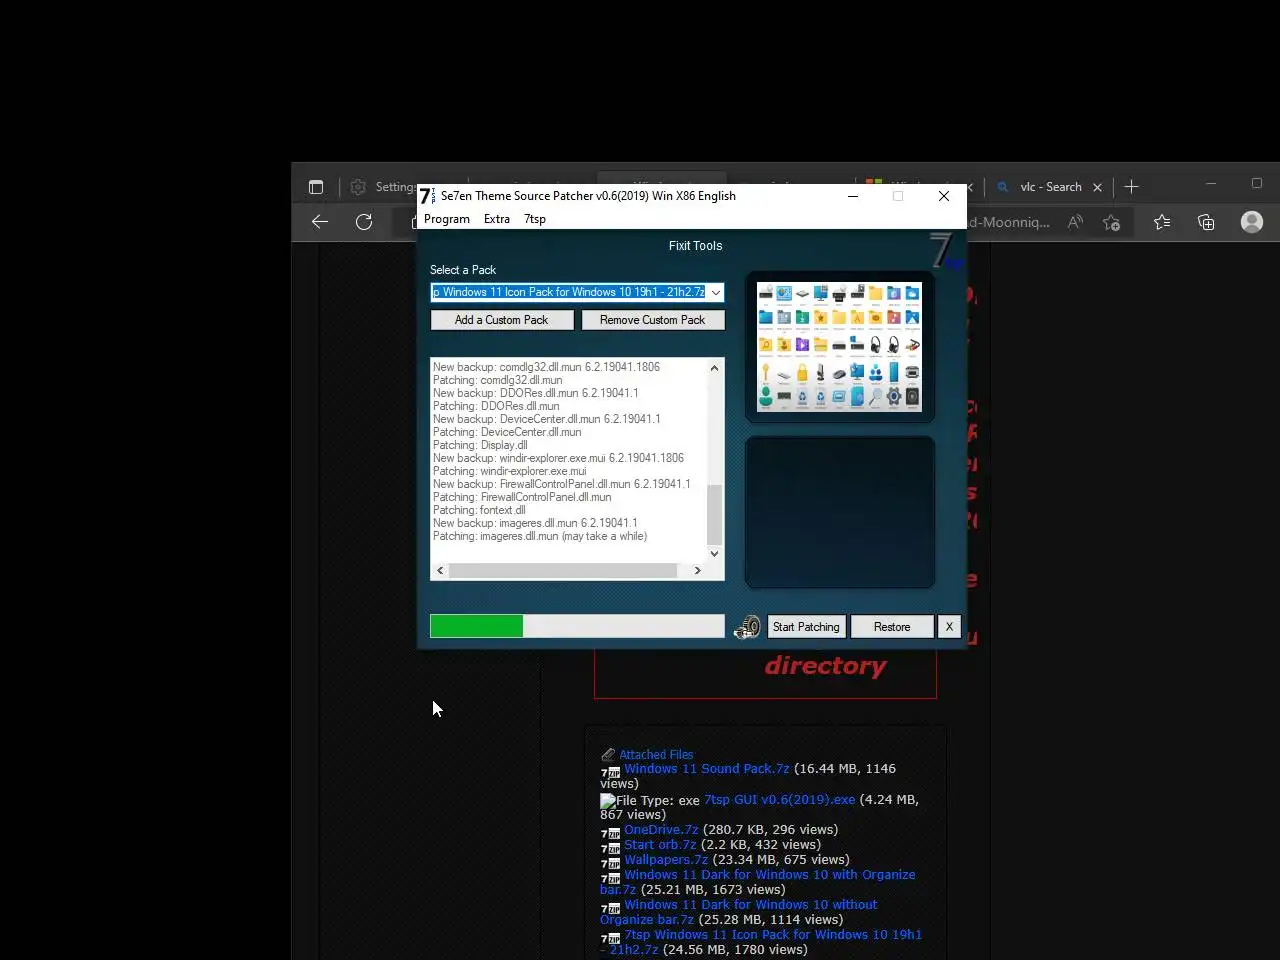Click log line 'Patching: FirewallControlPanel.dll.mun'
This screenshot has width=1280, height=960.
click(x=522, y=497)
